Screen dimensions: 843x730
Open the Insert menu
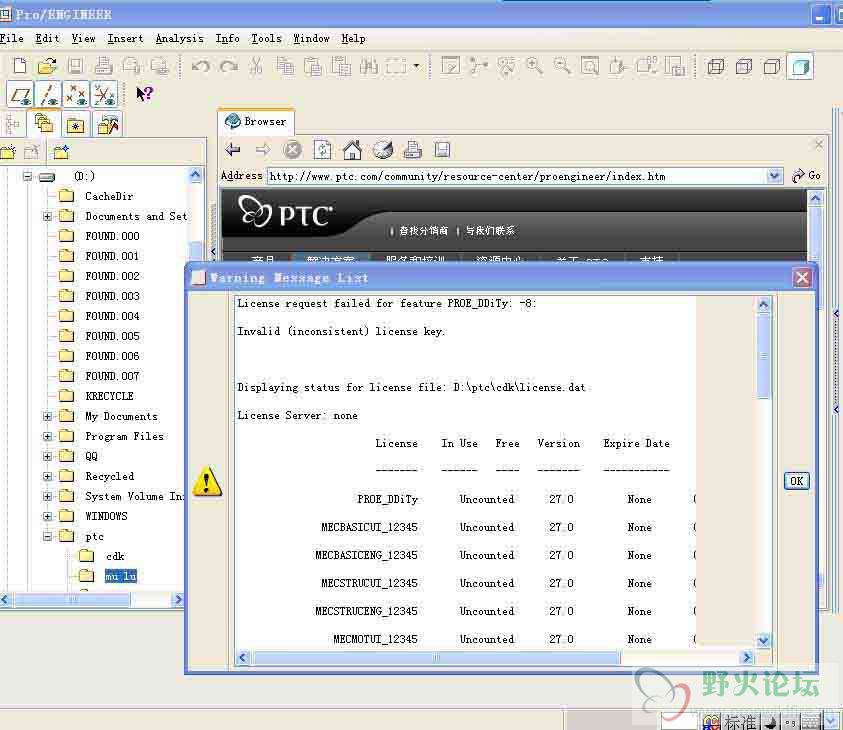tap(125, 38)
